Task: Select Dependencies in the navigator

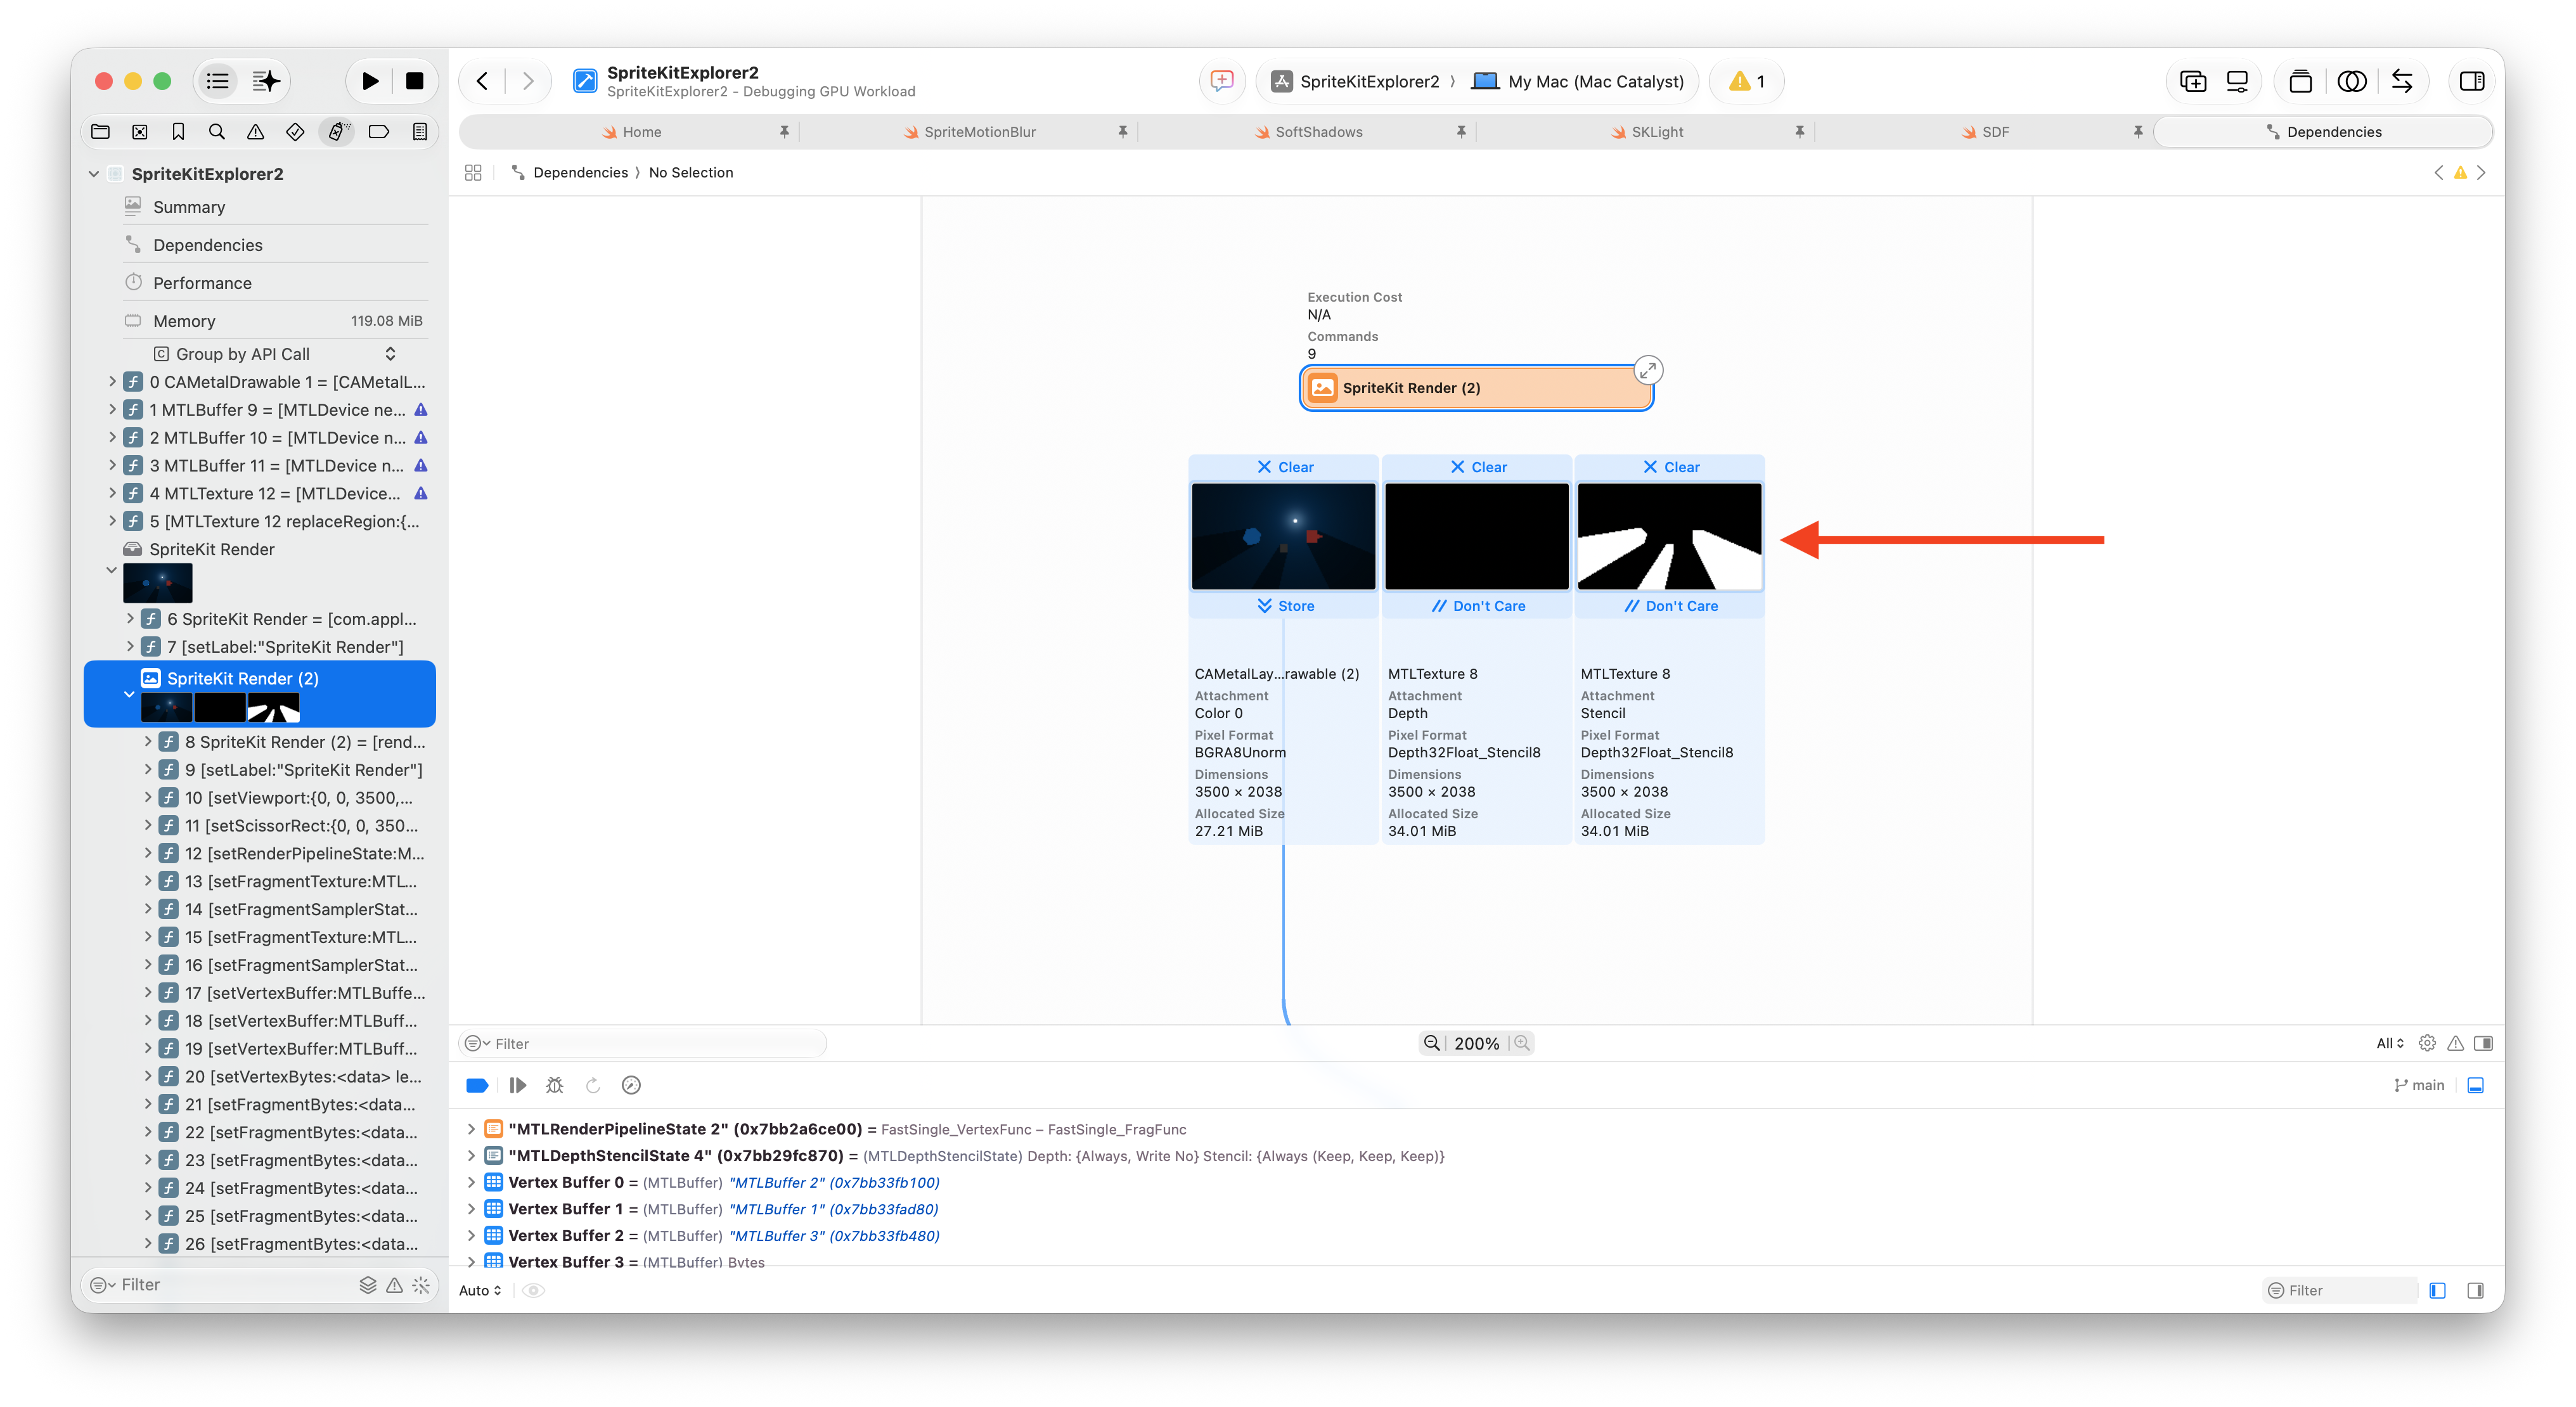Action: 275,245
